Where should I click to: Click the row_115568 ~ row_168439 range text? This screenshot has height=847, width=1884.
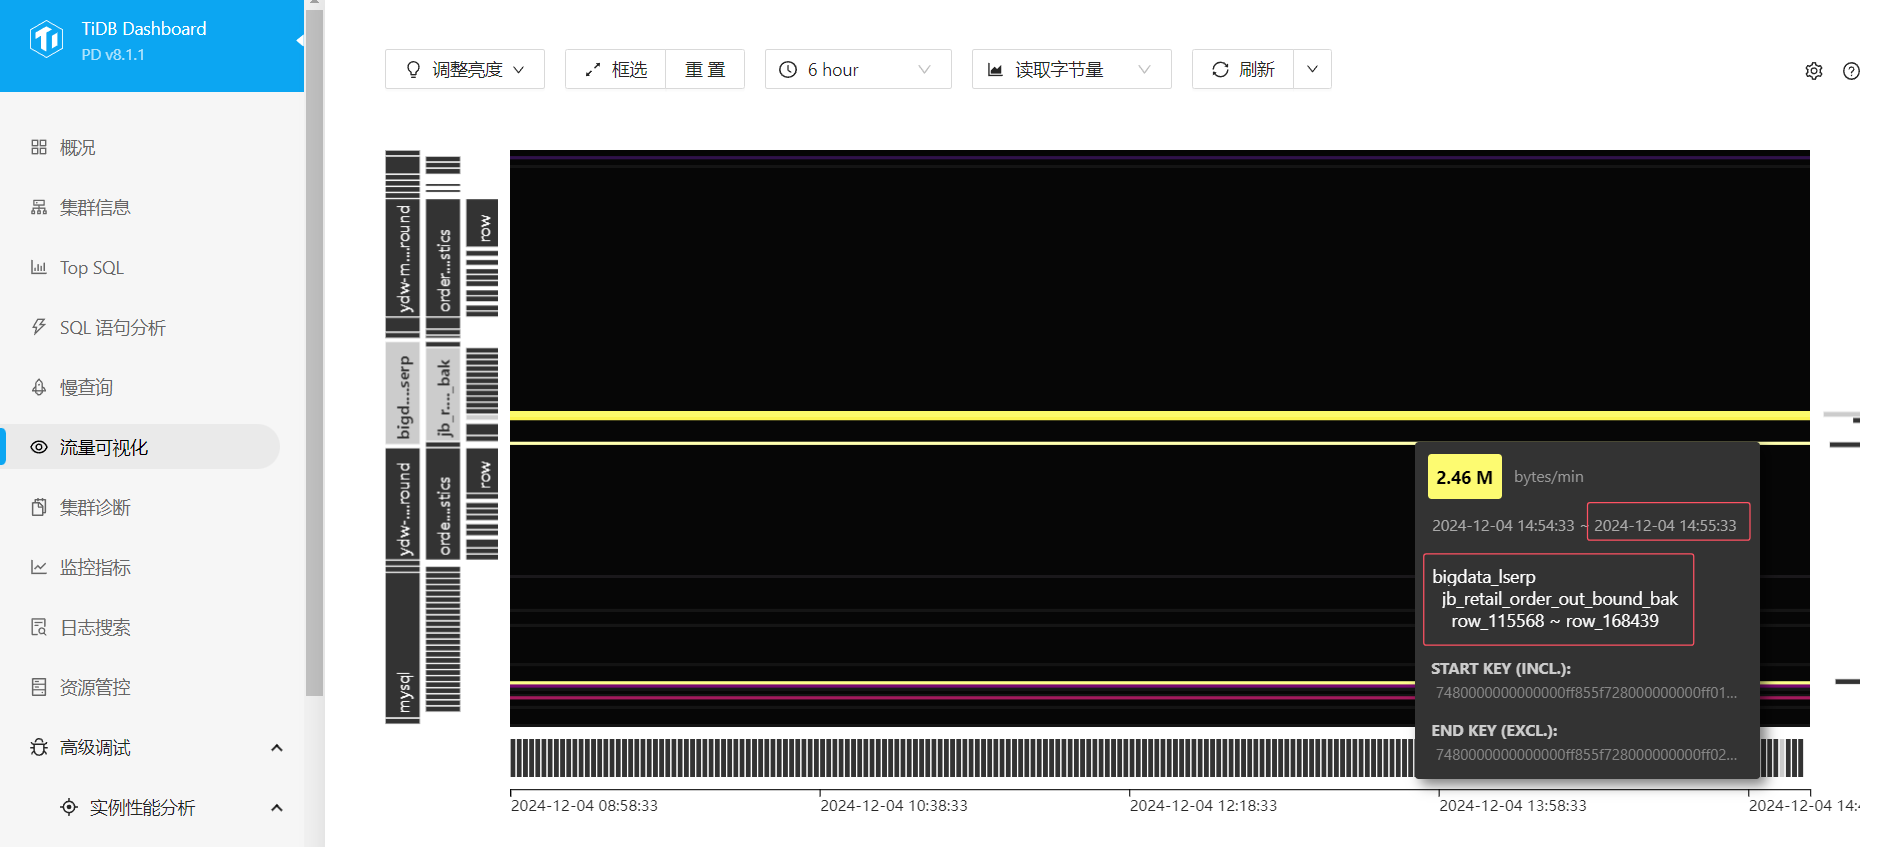[x=1555, y=621]
